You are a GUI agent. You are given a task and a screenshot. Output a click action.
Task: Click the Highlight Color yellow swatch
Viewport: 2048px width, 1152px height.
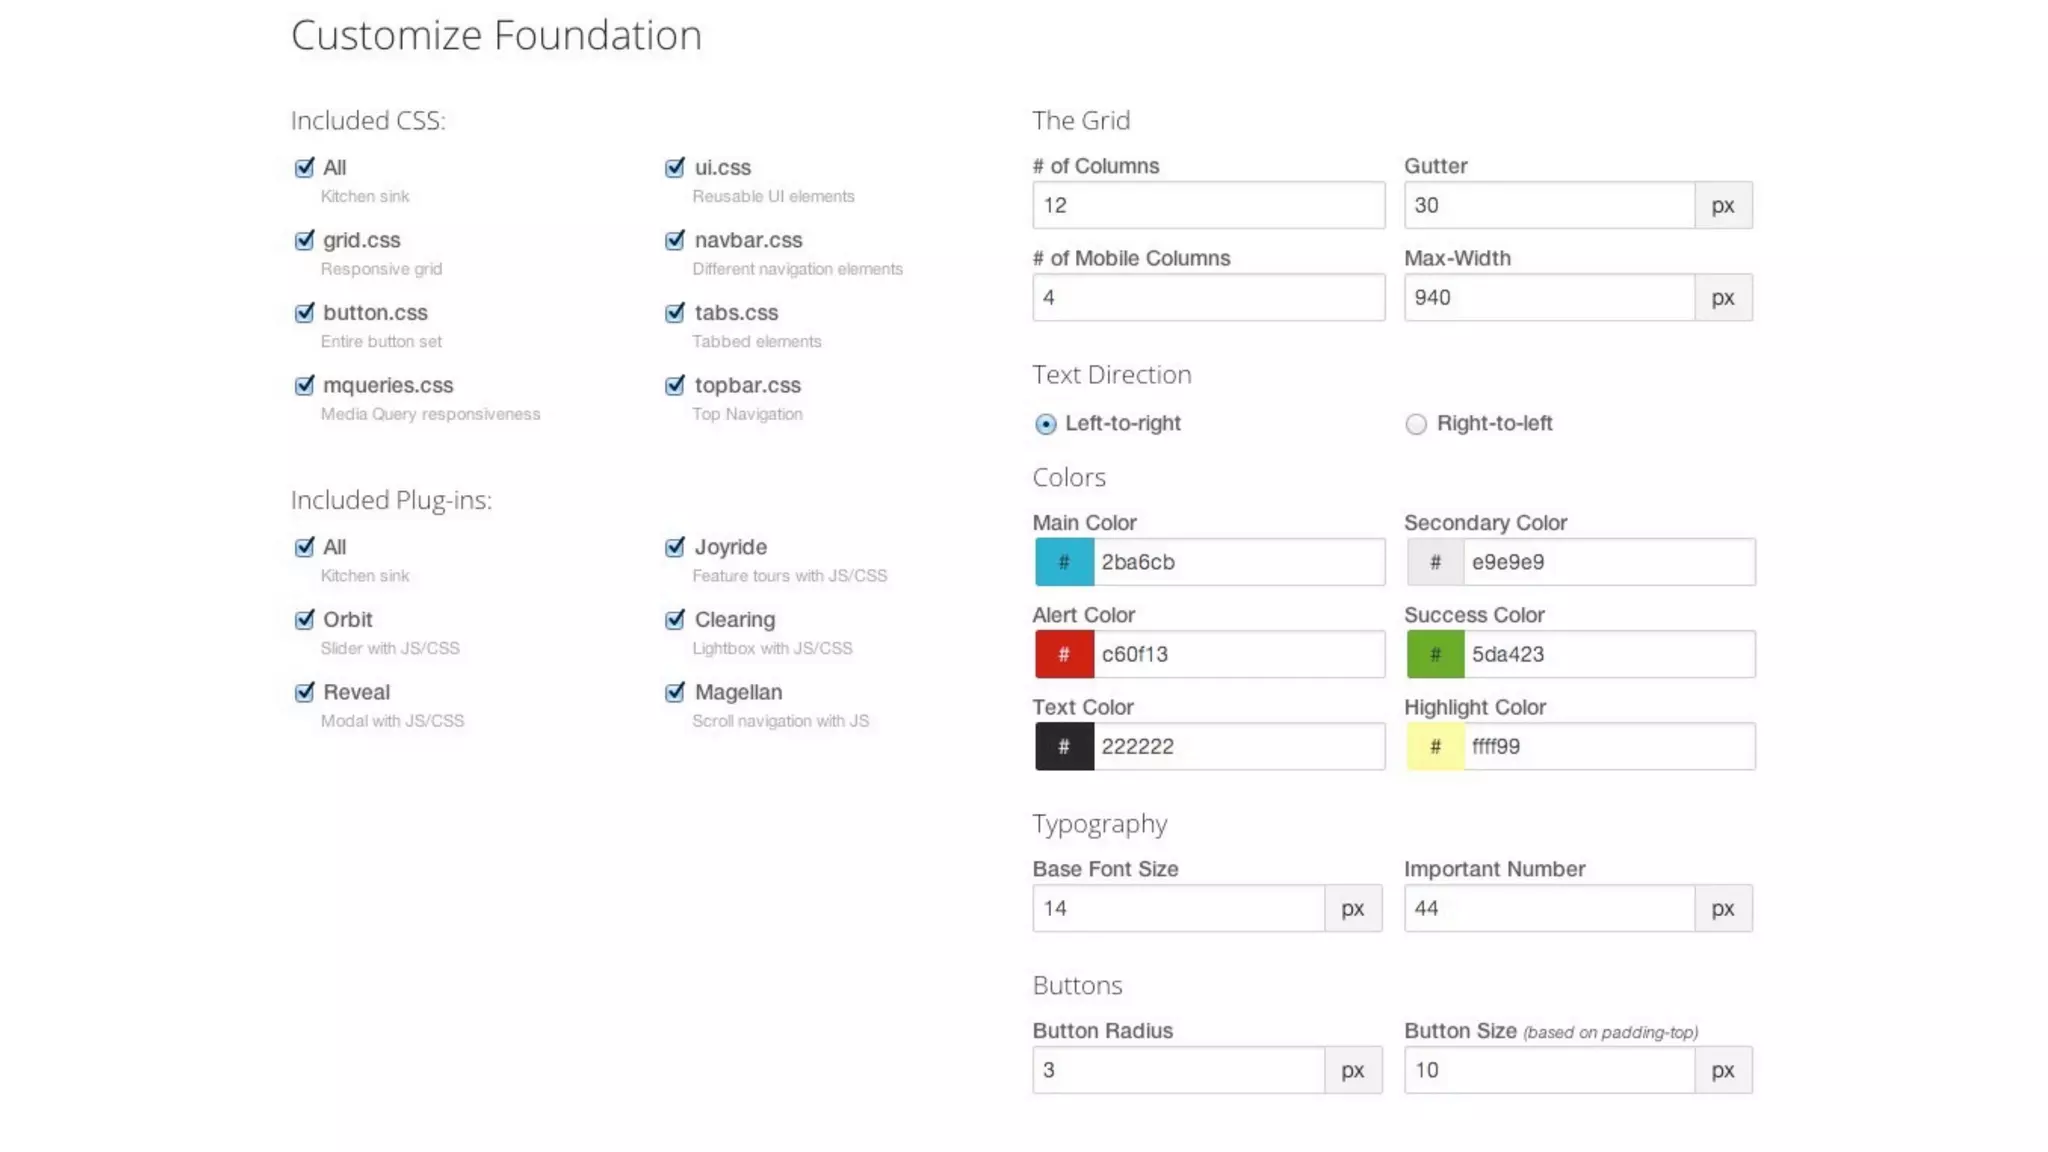[x=1434, y=746]
